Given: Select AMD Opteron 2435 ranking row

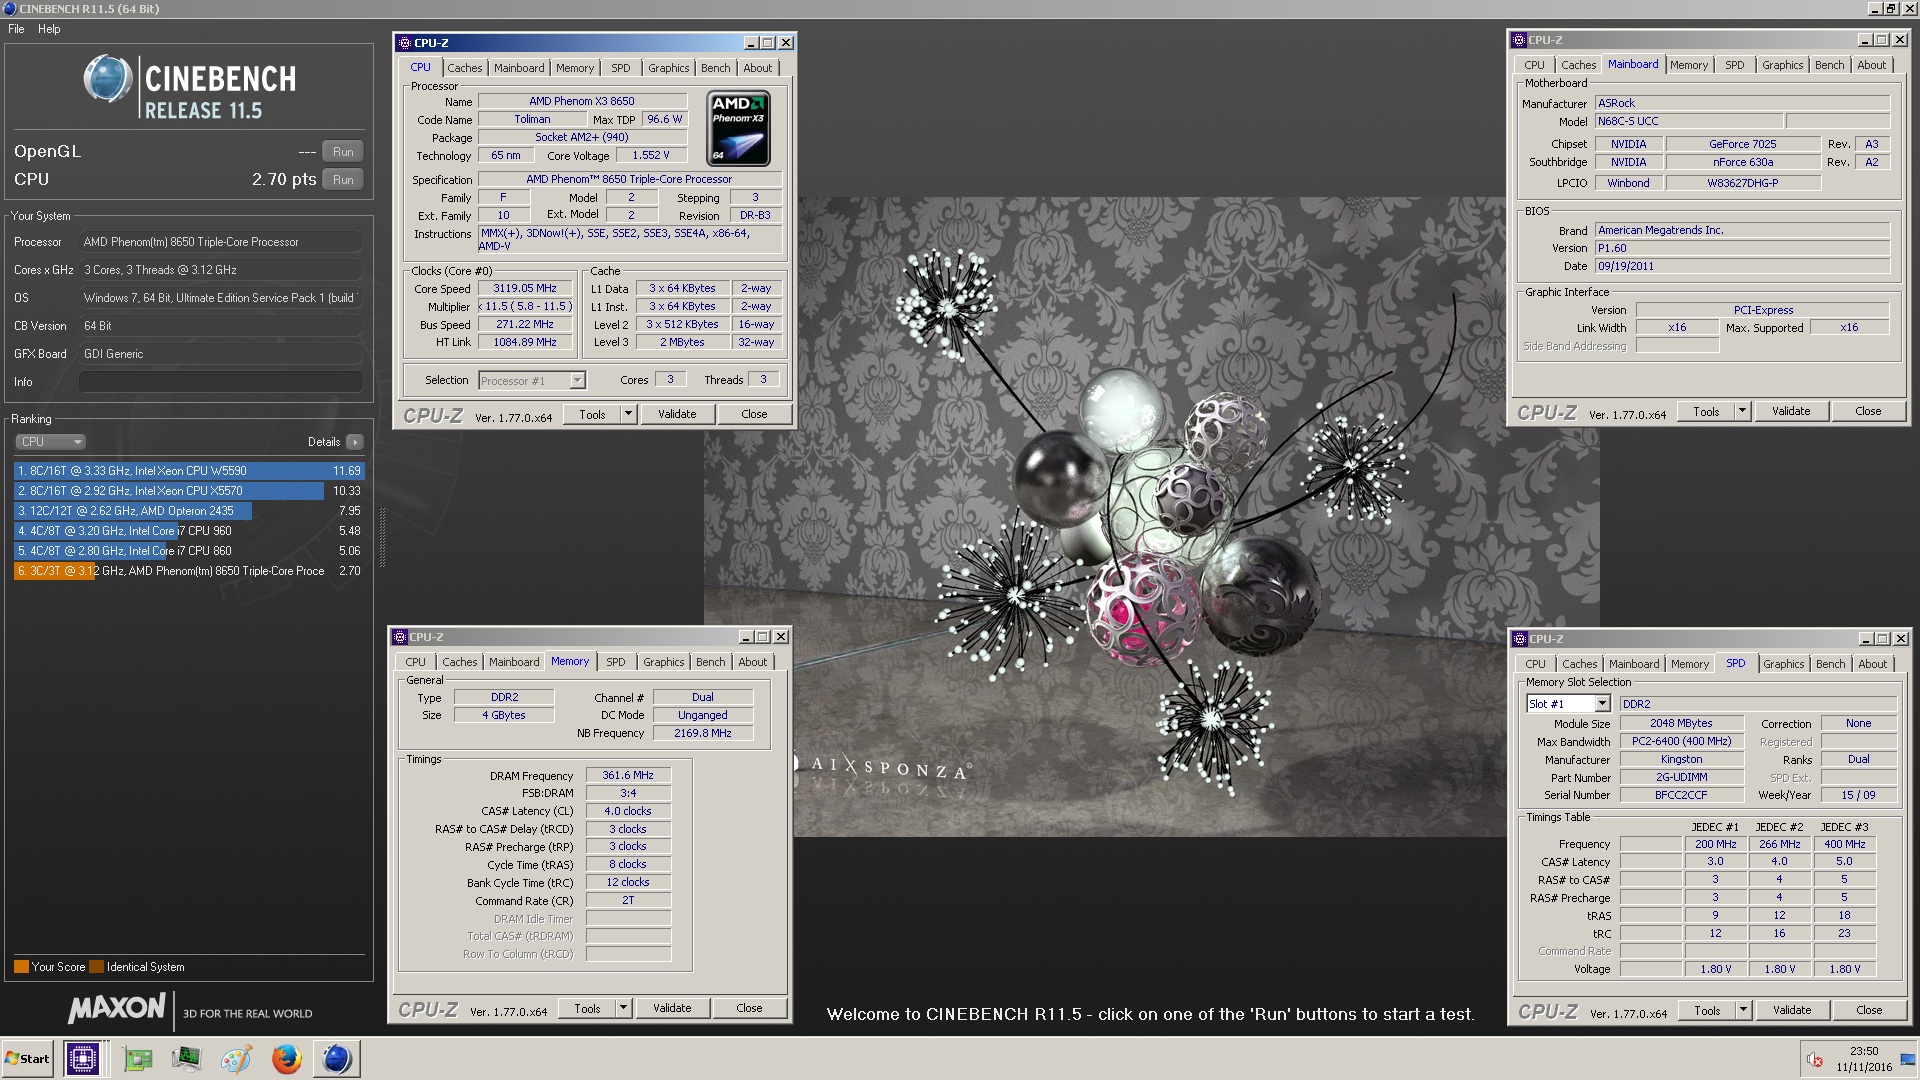Looking at the screenshot, I should (188, 511).
